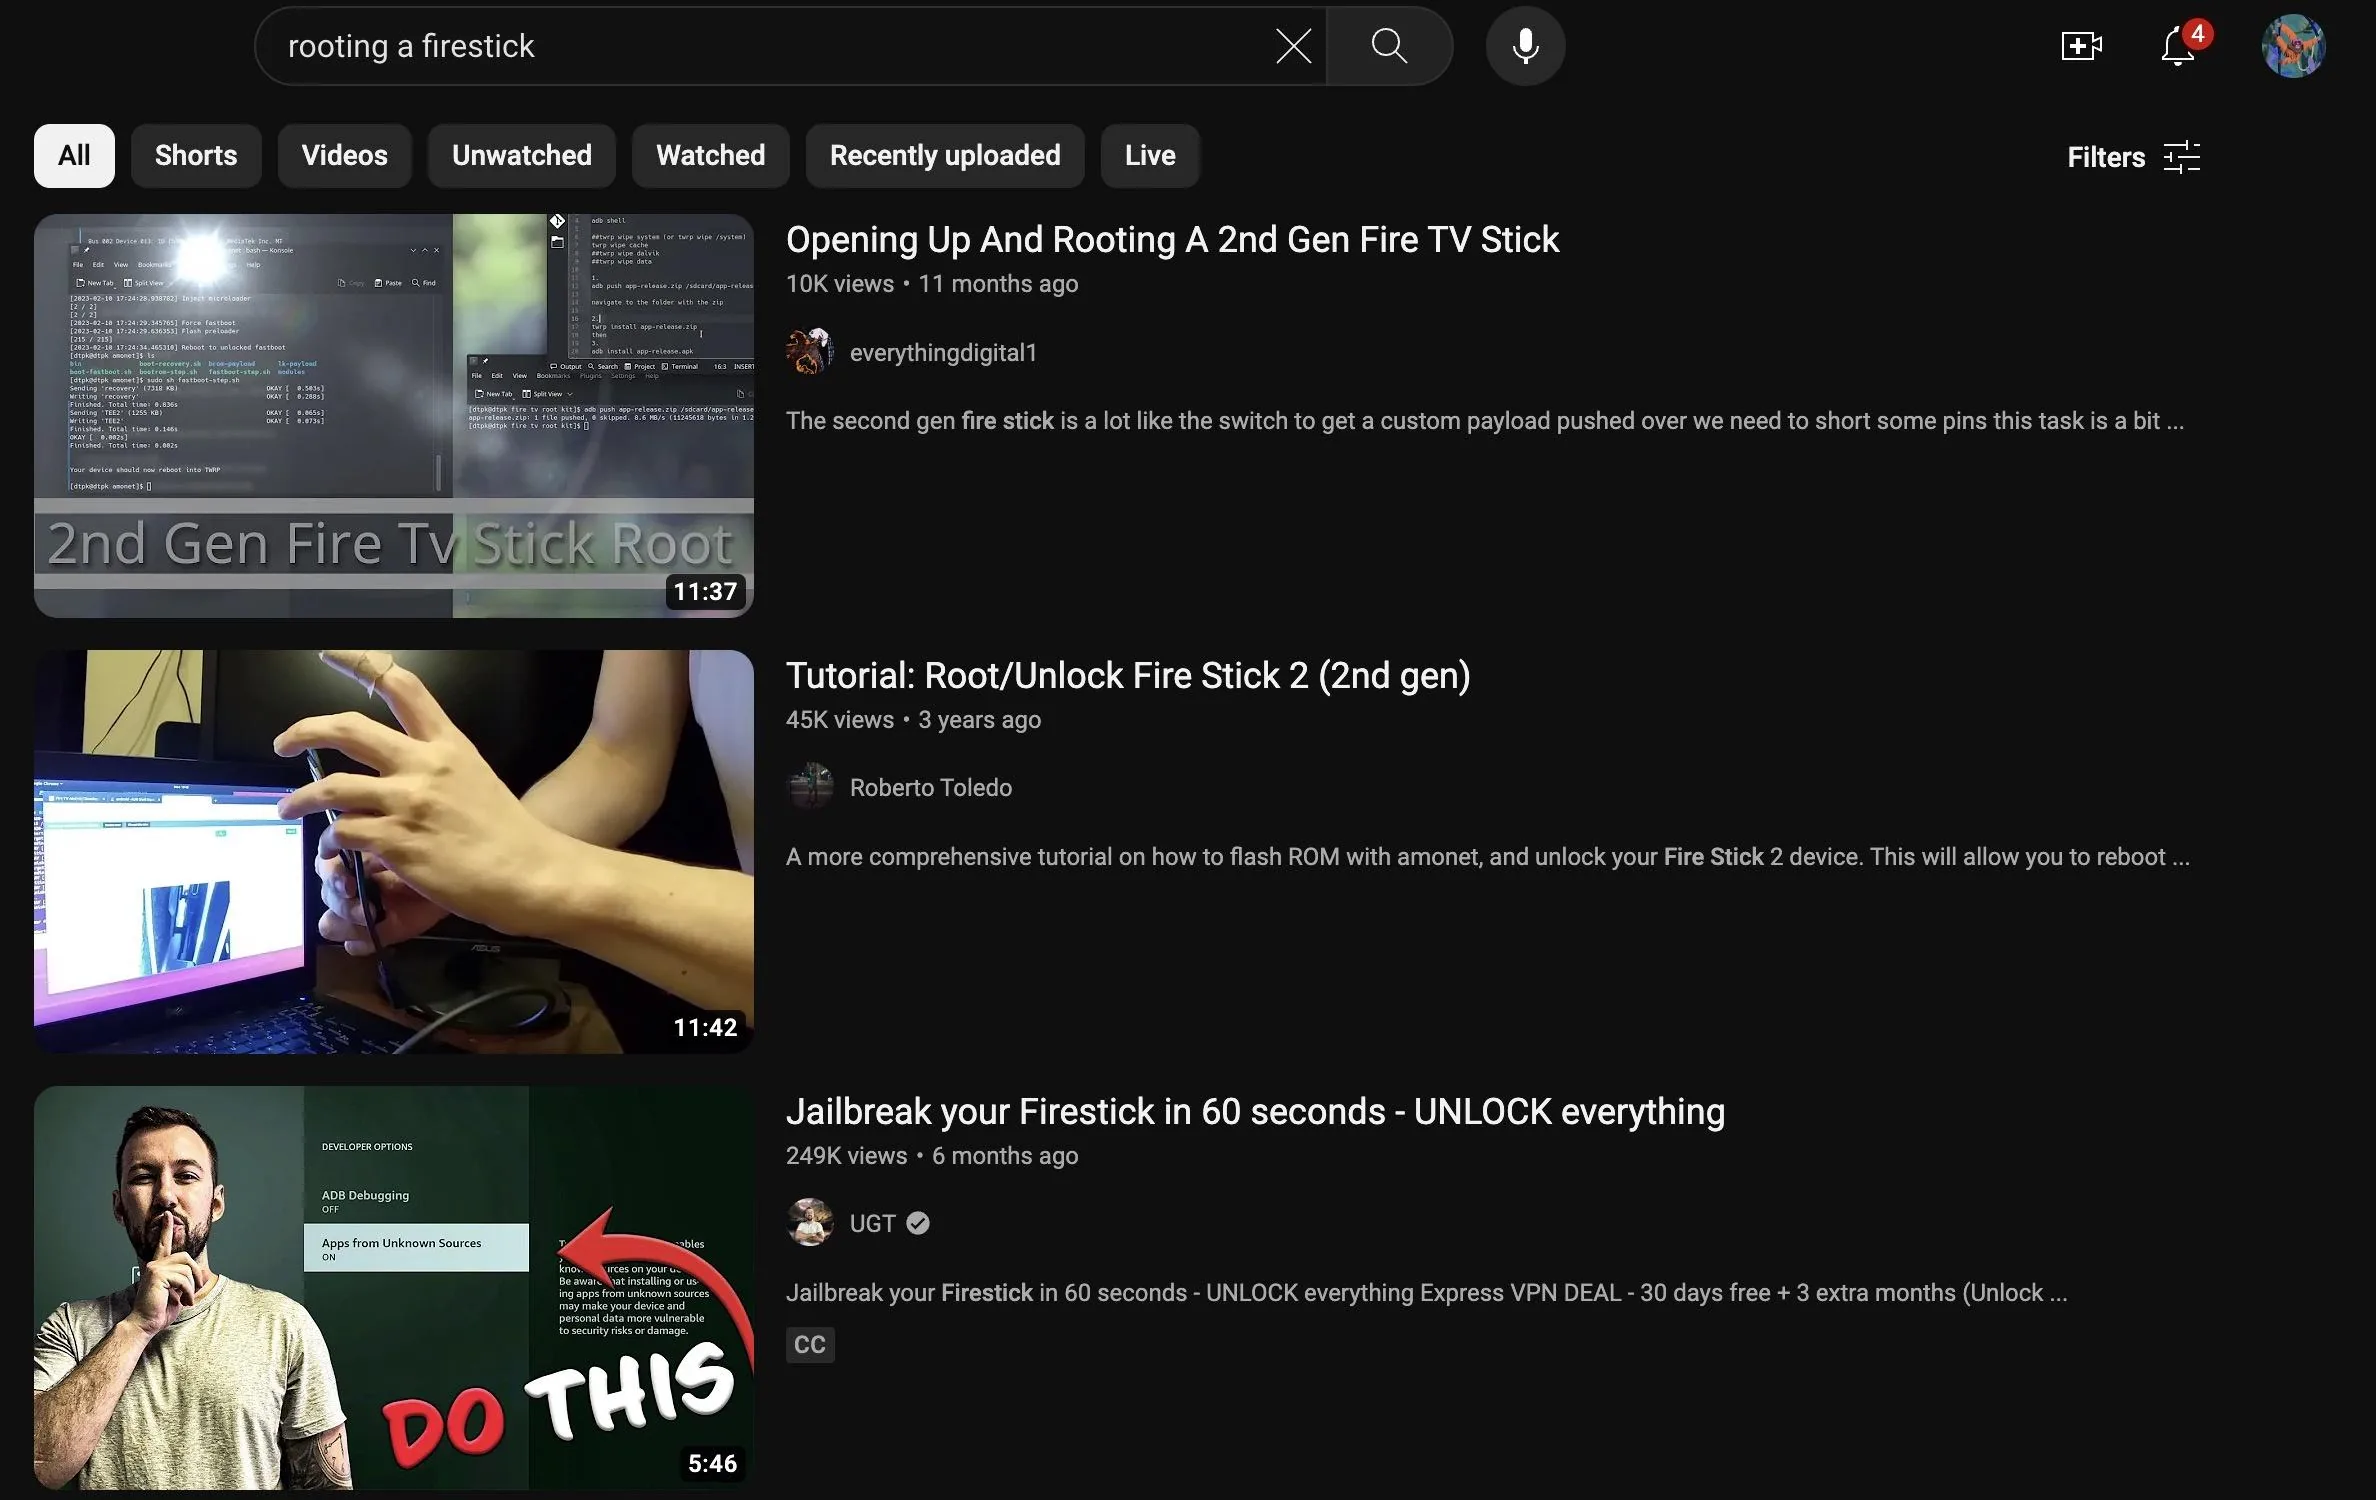Select the Live filter chip
The width and height of the screenshot is (2376, 1500).
pos(1150,156)
